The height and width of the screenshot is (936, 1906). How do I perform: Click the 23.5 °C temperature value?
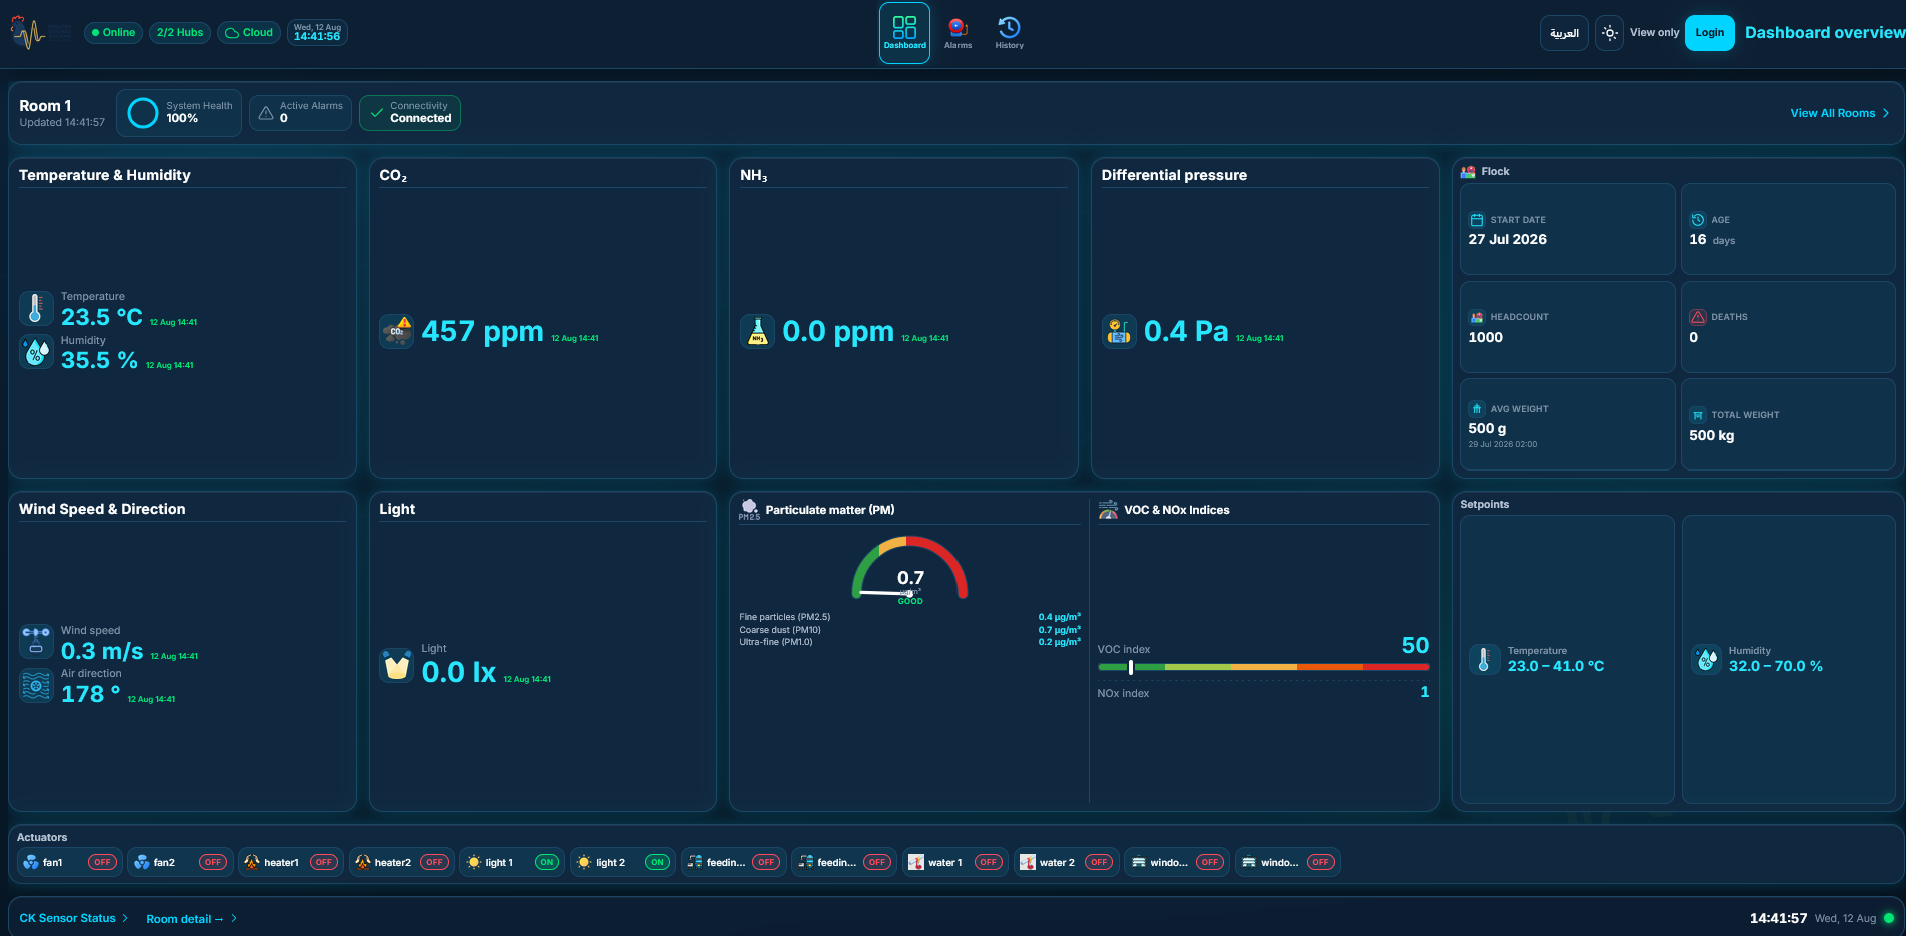(102, 317)
